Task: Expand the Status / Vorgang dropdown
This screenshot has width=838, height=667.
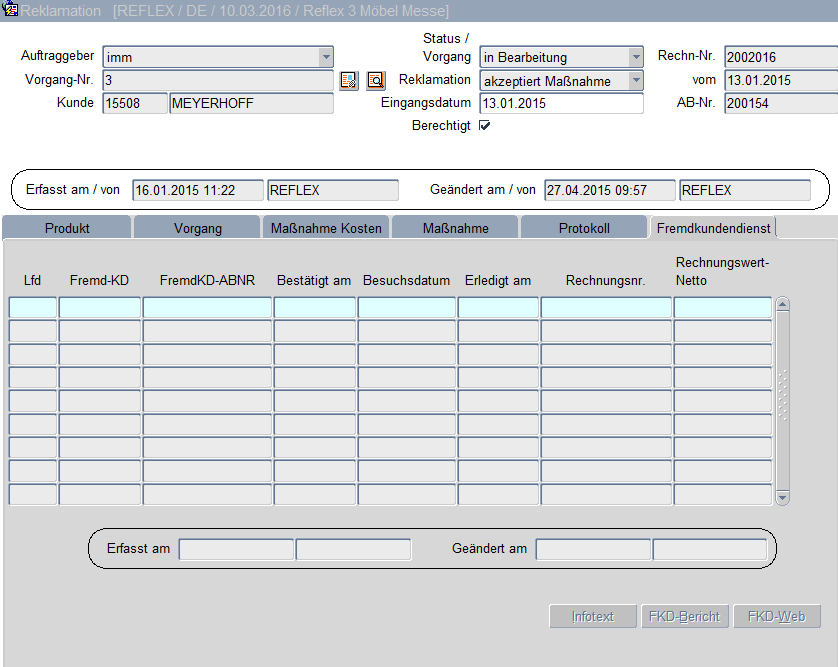Action: (635, 57)
